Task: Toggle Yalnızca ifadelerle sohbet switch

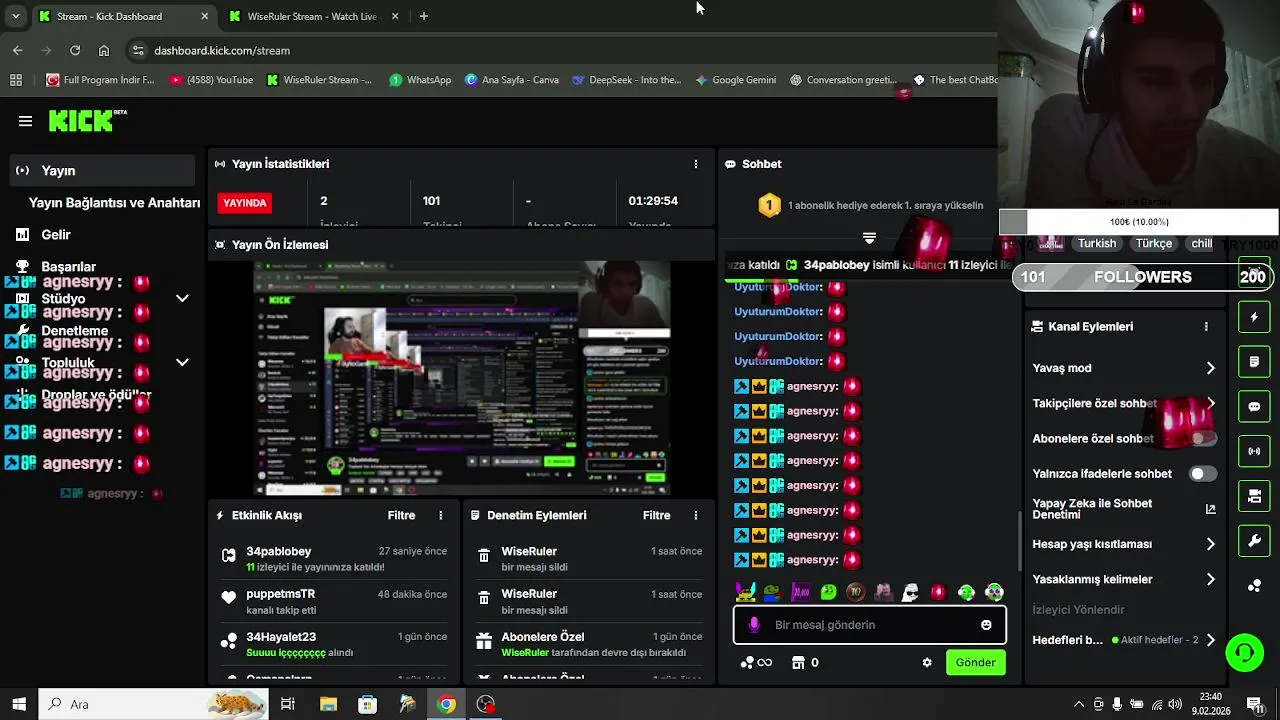Action: point(1203,474)
